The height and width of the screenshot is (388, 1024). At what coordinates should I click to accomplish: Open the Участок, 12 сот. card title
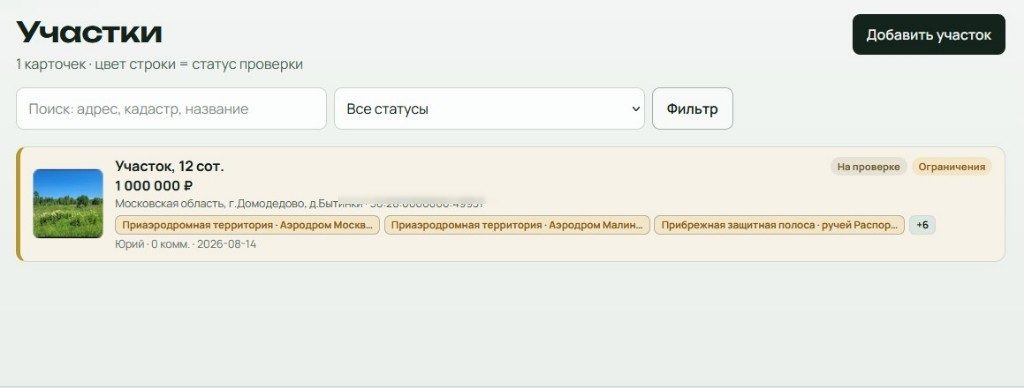tap(170, 166)
